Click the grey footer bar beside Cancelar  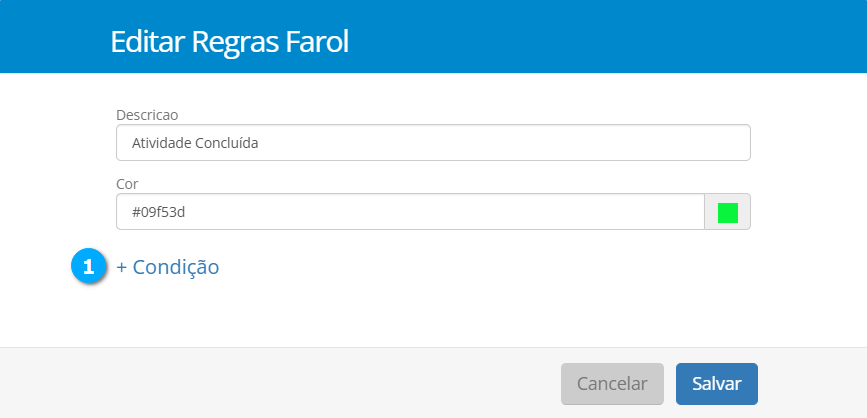[300, 383]
